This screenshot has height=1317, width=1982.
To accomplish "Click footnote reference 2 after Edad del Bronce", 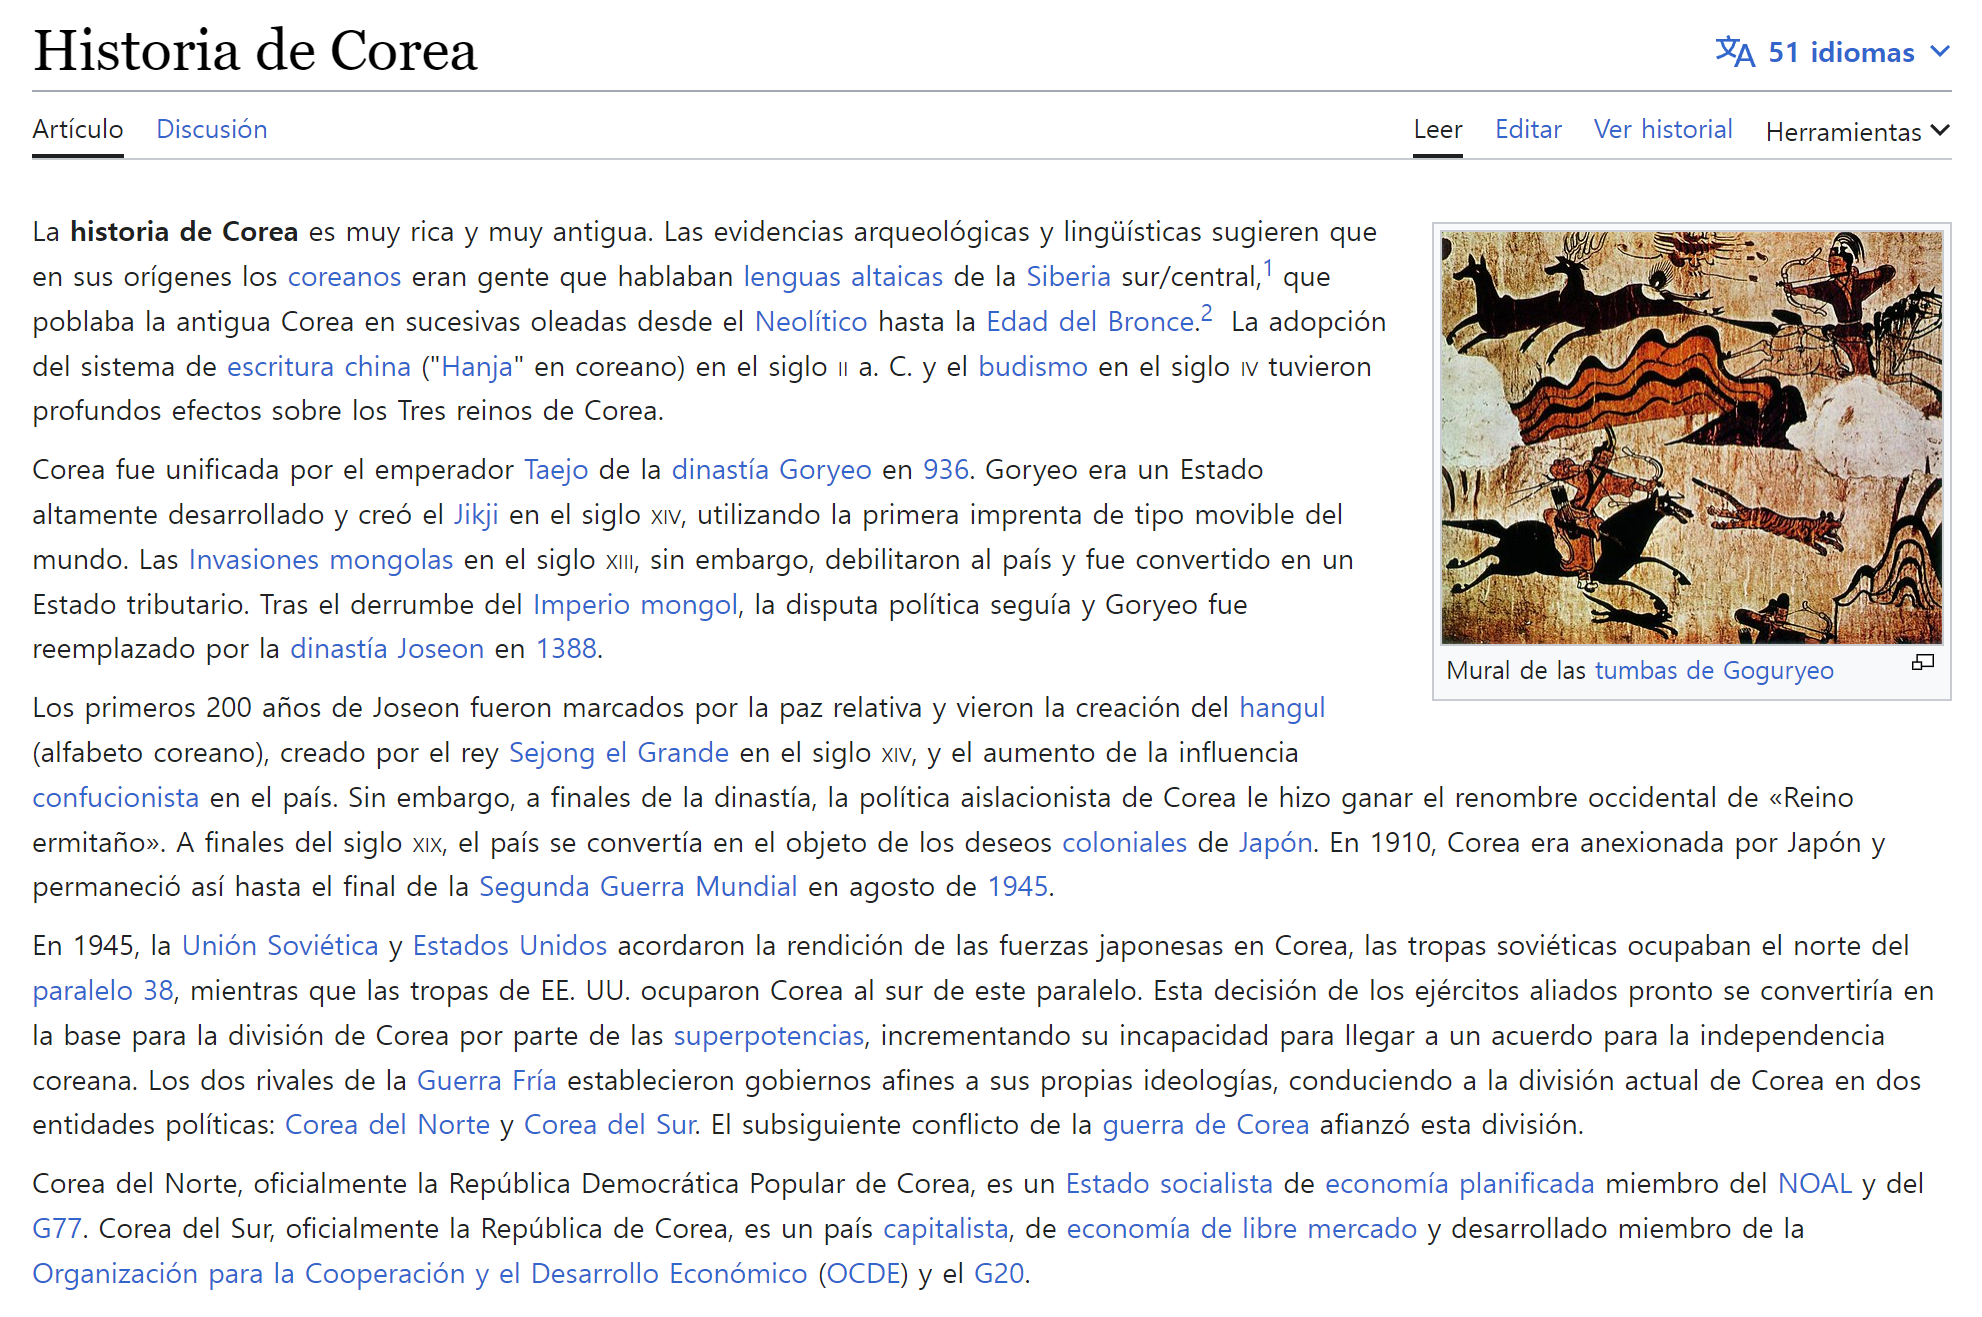I will point(1207,313).
